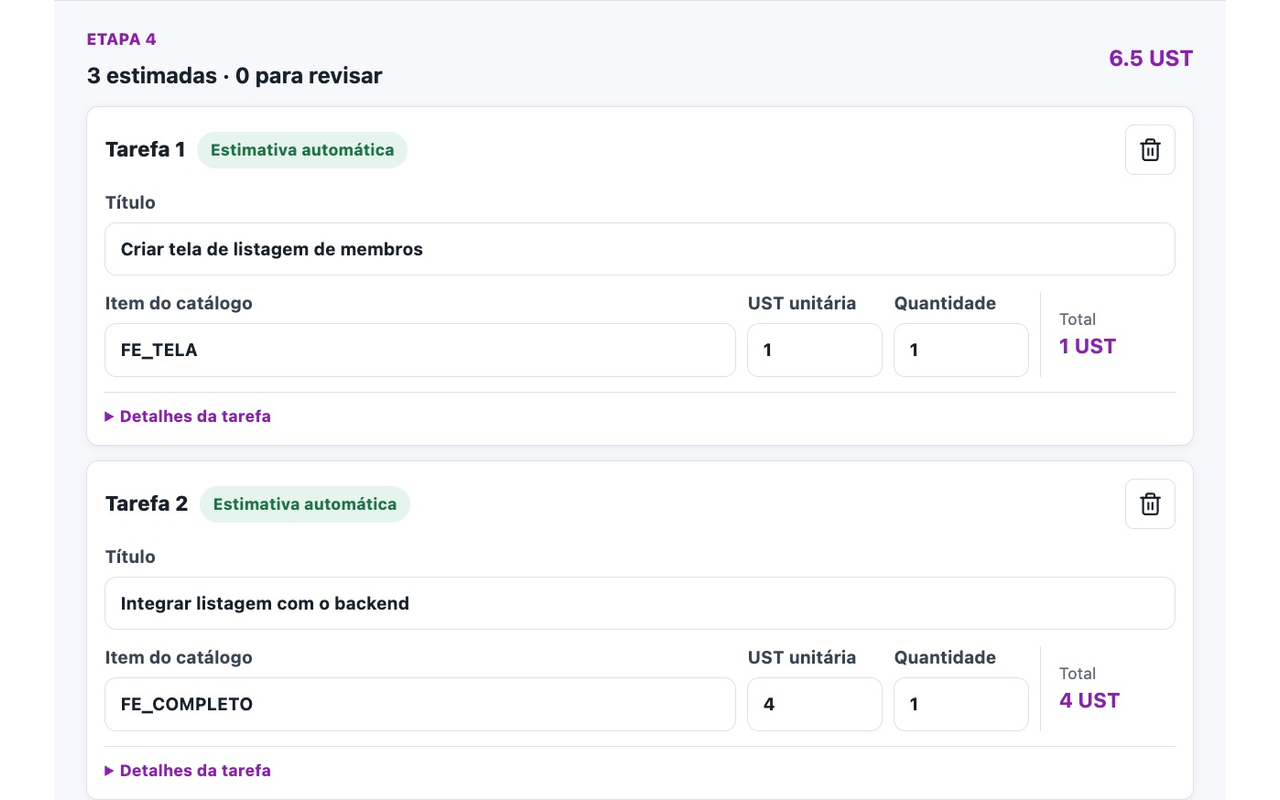This screenshot has width=1280, height=800.
Task: Select the Quantidade field of Tarefa 1
Action: tap(961, 350)
